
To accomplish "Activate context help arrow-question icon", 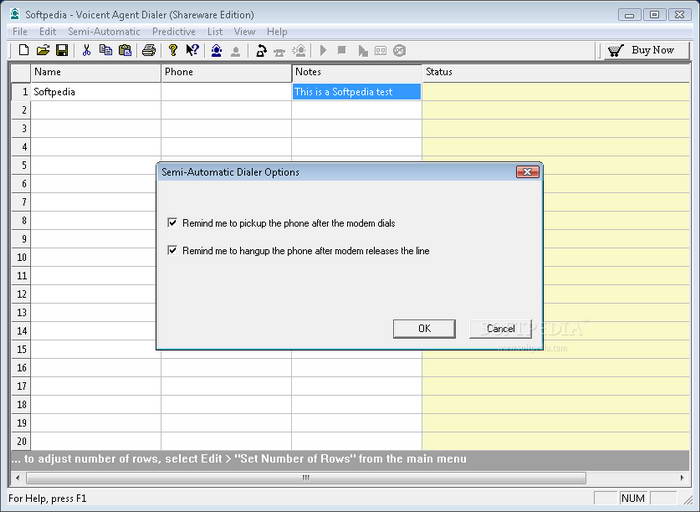I will [192, 50].
